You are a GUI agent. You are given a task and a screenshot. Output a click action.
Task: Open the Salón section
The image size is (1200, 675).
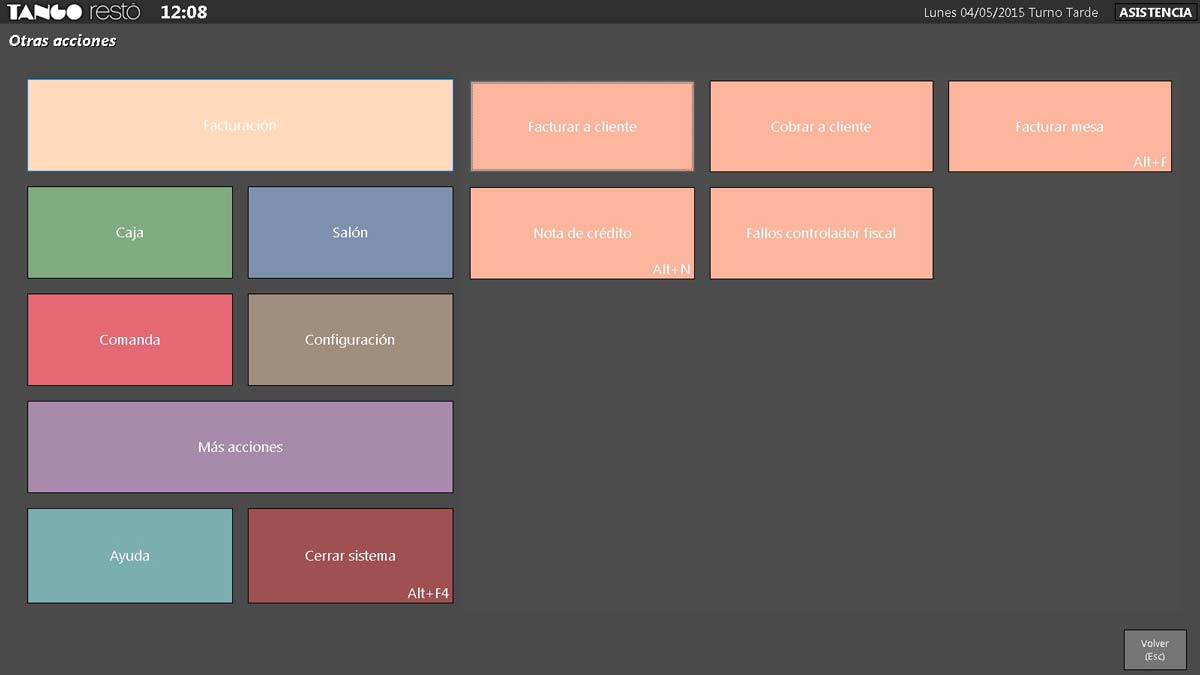[x=350, y=232]
